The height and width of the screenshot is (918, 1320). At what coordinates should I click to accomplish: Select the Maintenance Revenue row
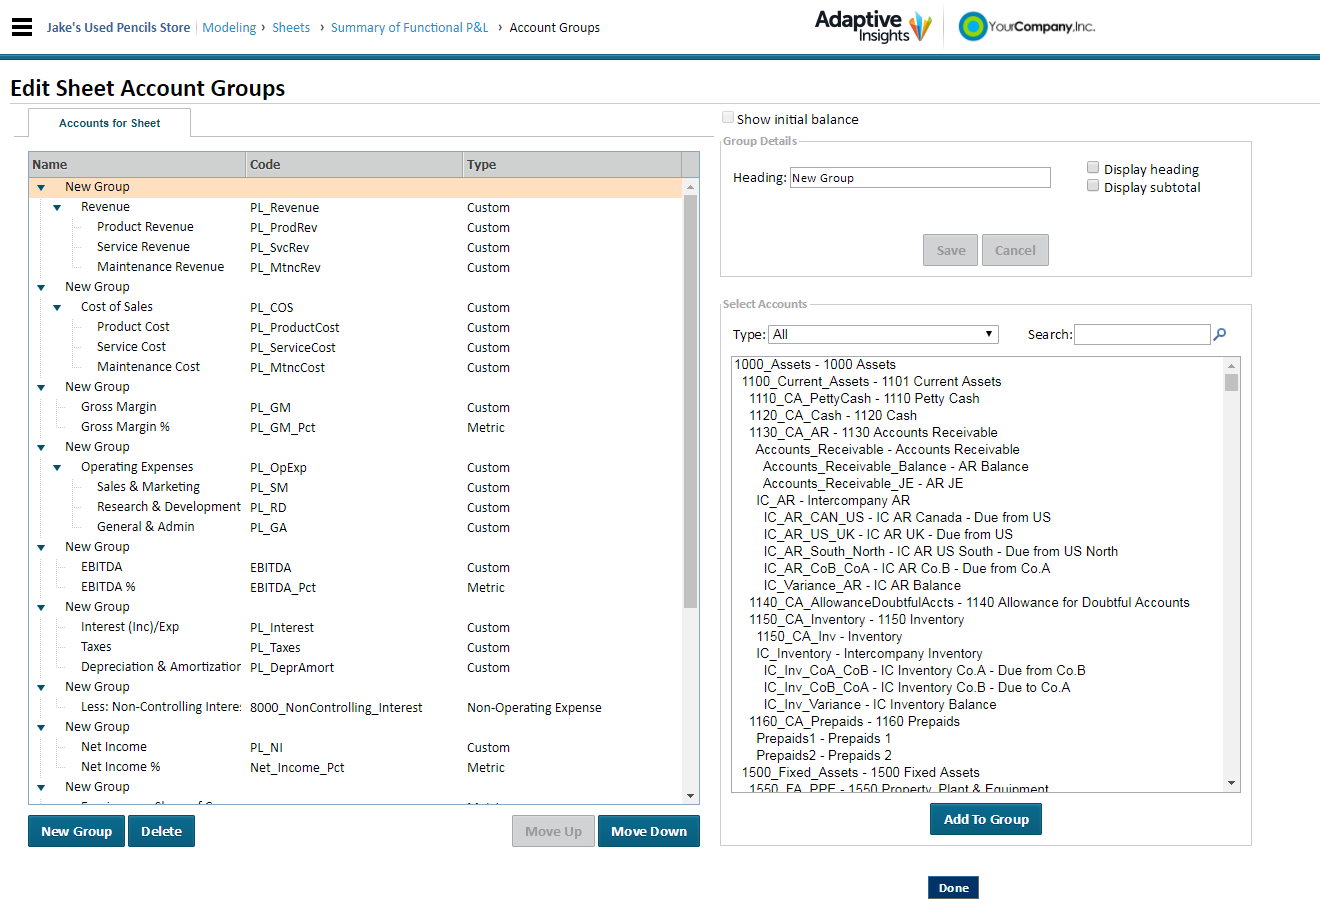(356, 267)
